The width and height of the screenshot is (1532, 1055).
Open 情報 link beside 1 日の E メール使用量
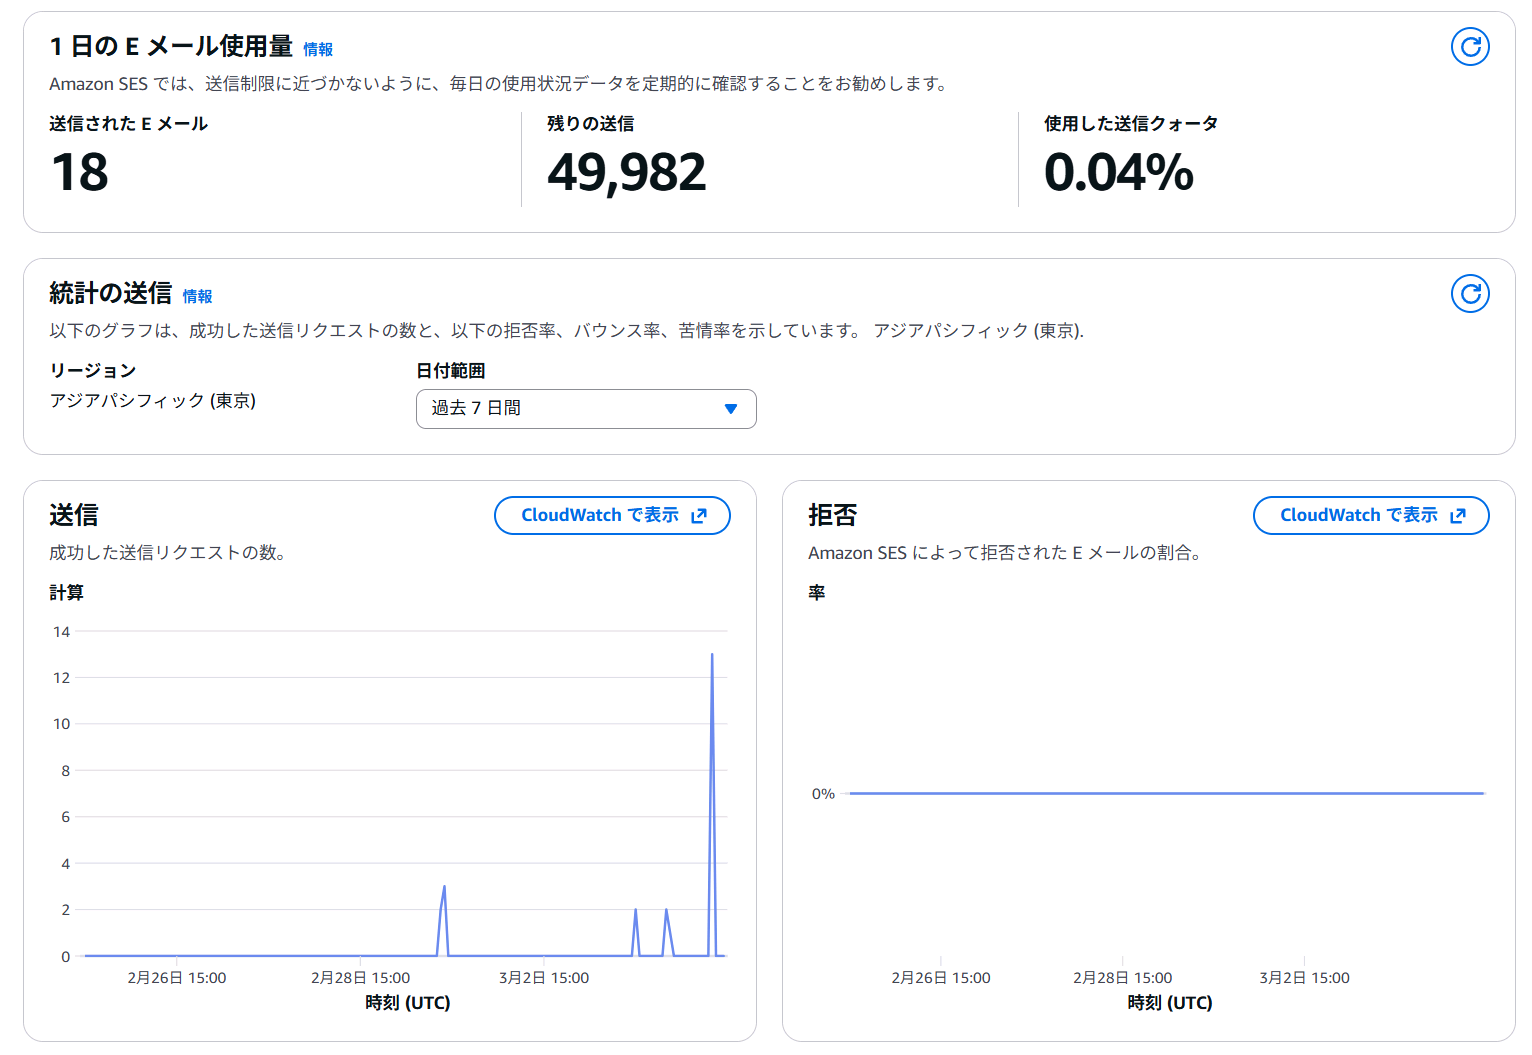coord(318,49)
